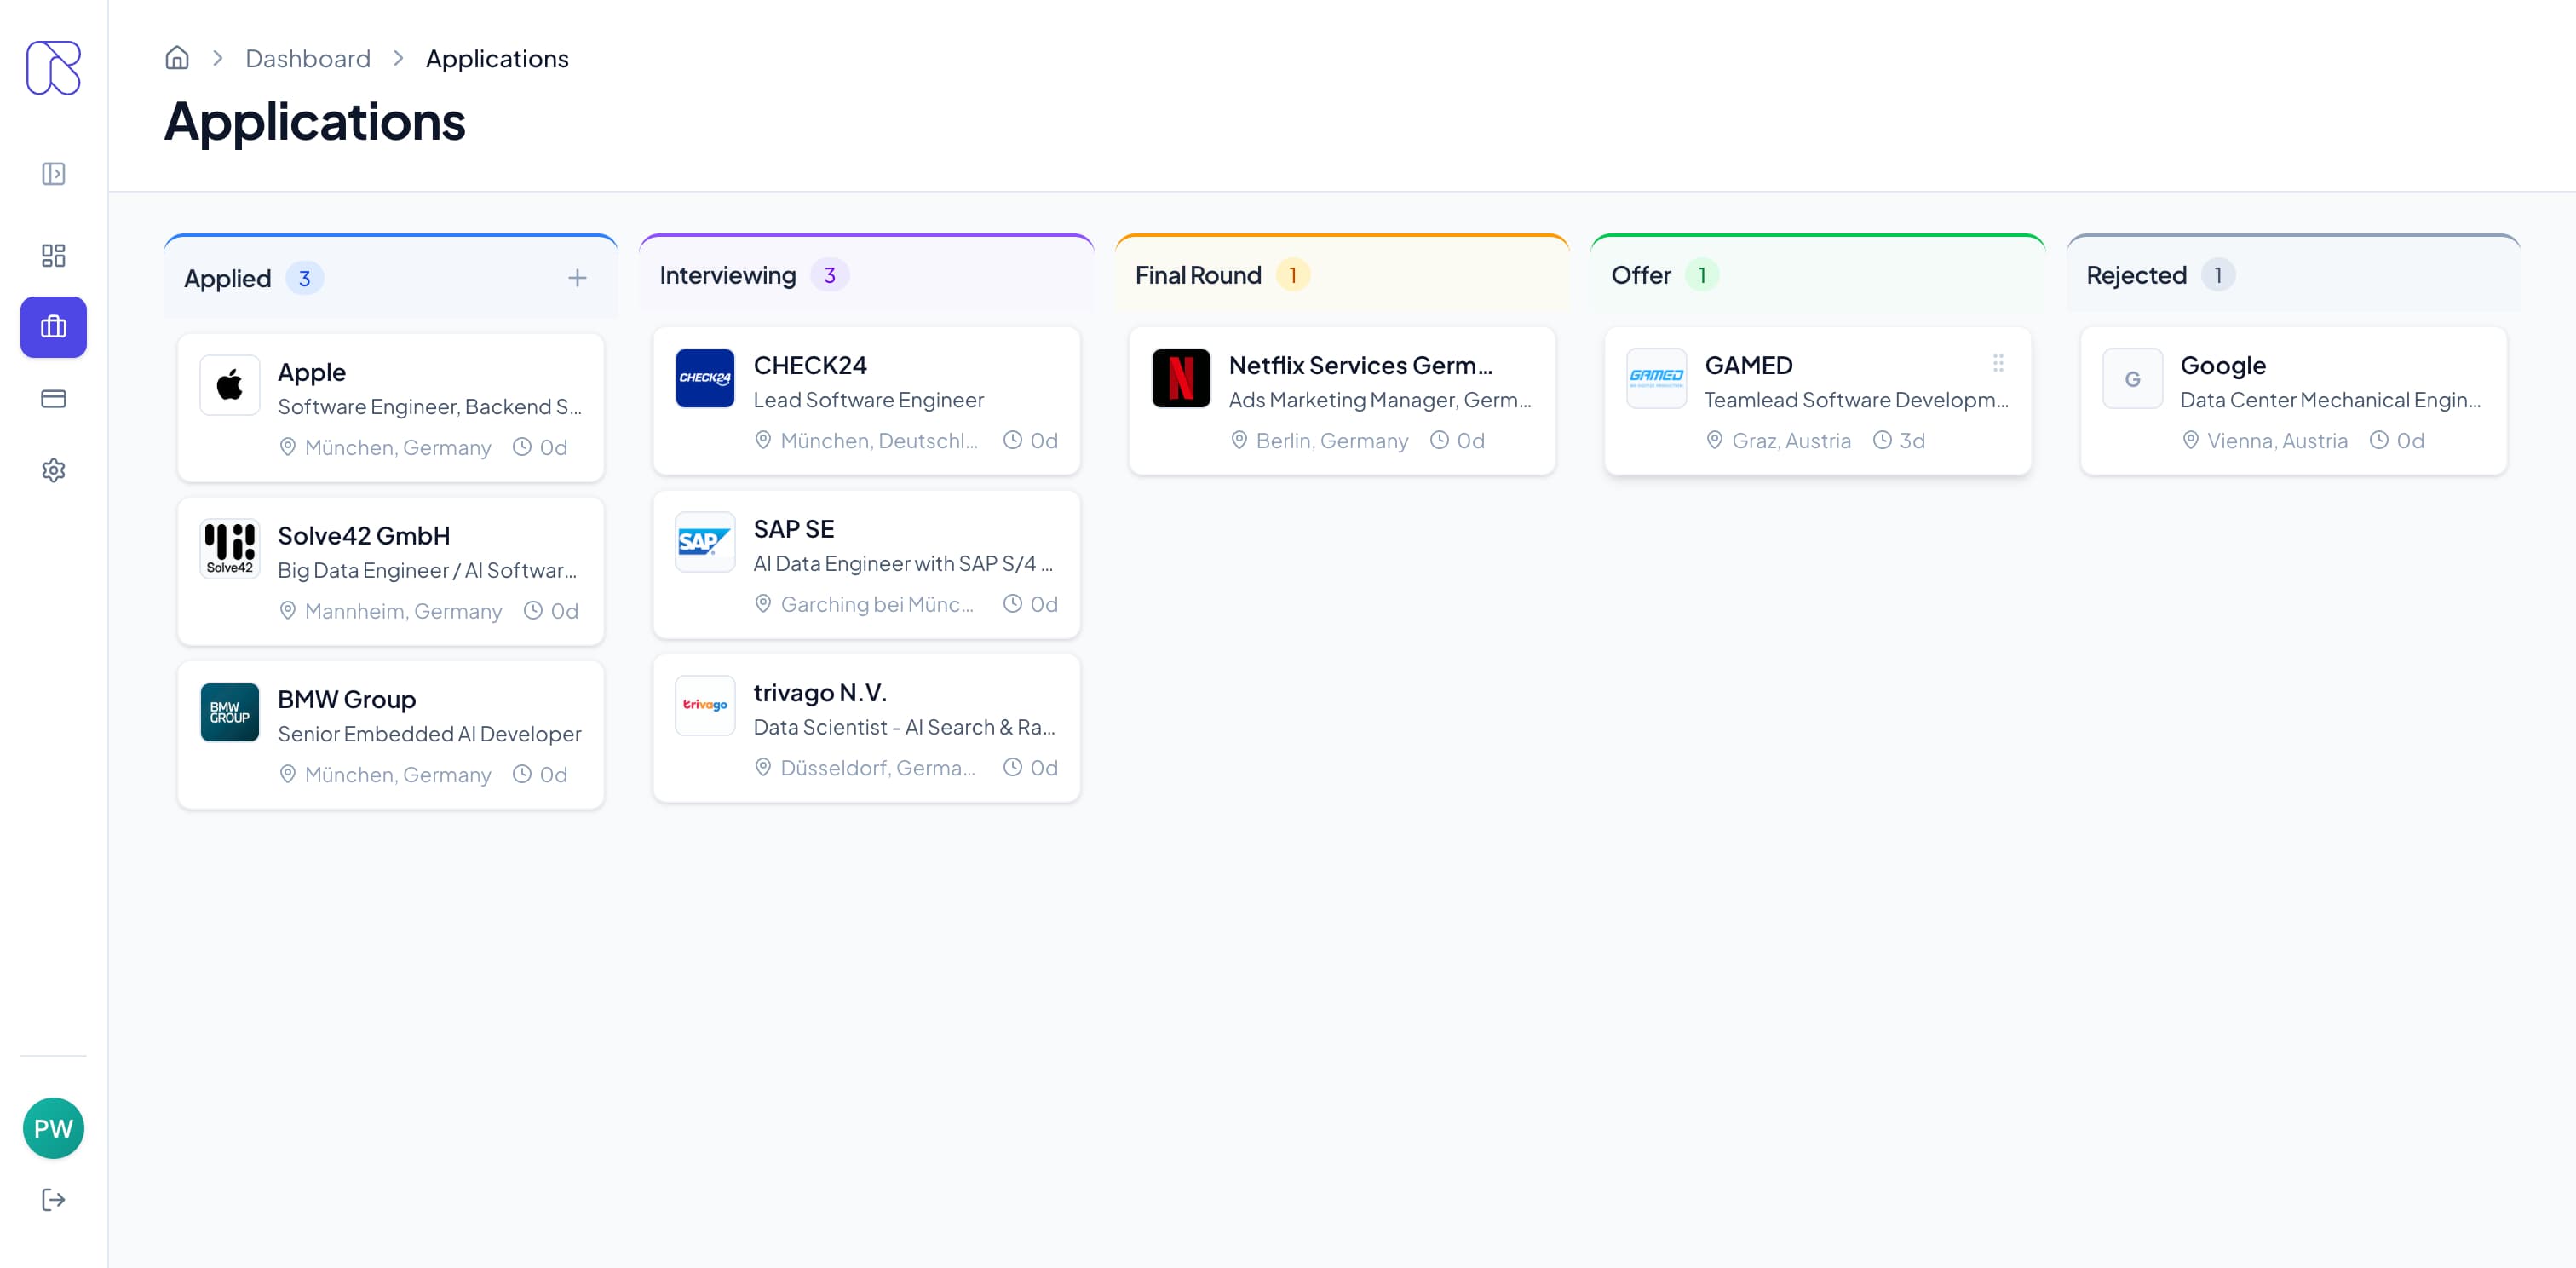
Task: Click the trivago company logo
Action: 705,705
